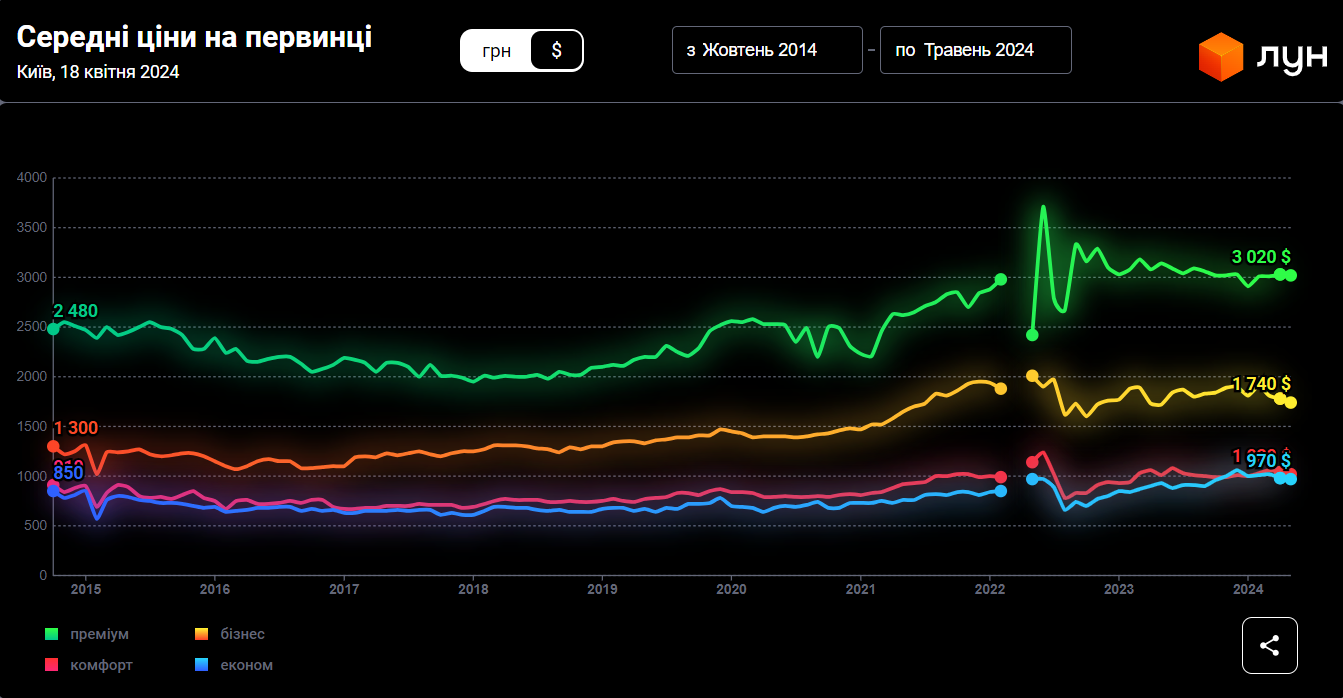Open the start date Жовтень 2014 picker
The width and height of the screenshot is (1343, 698).
click(x=766, y=50)
